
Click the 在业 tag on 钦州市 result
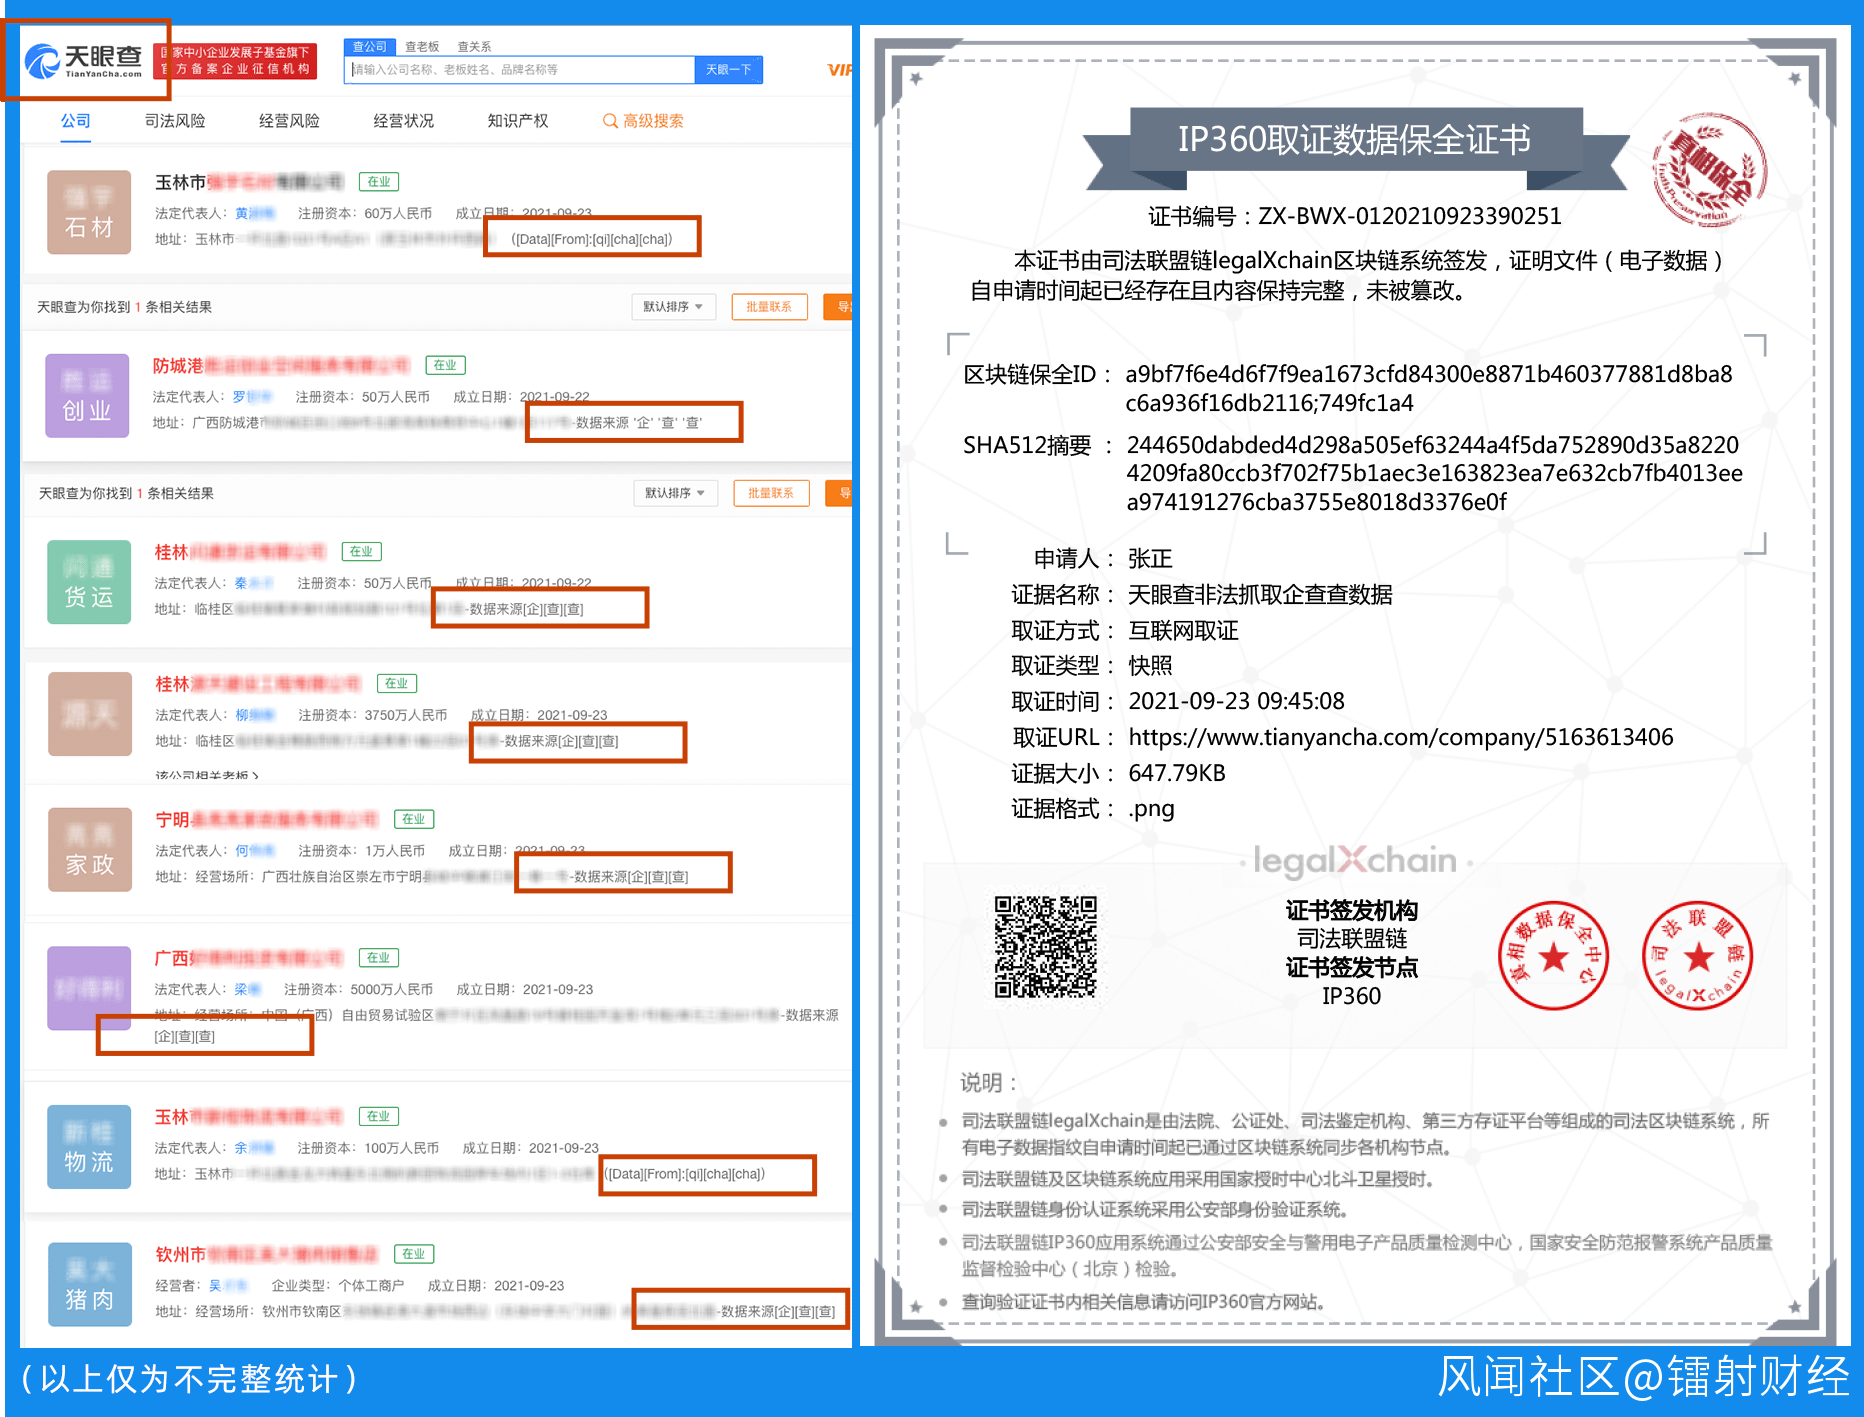(x=414, y=1254)
